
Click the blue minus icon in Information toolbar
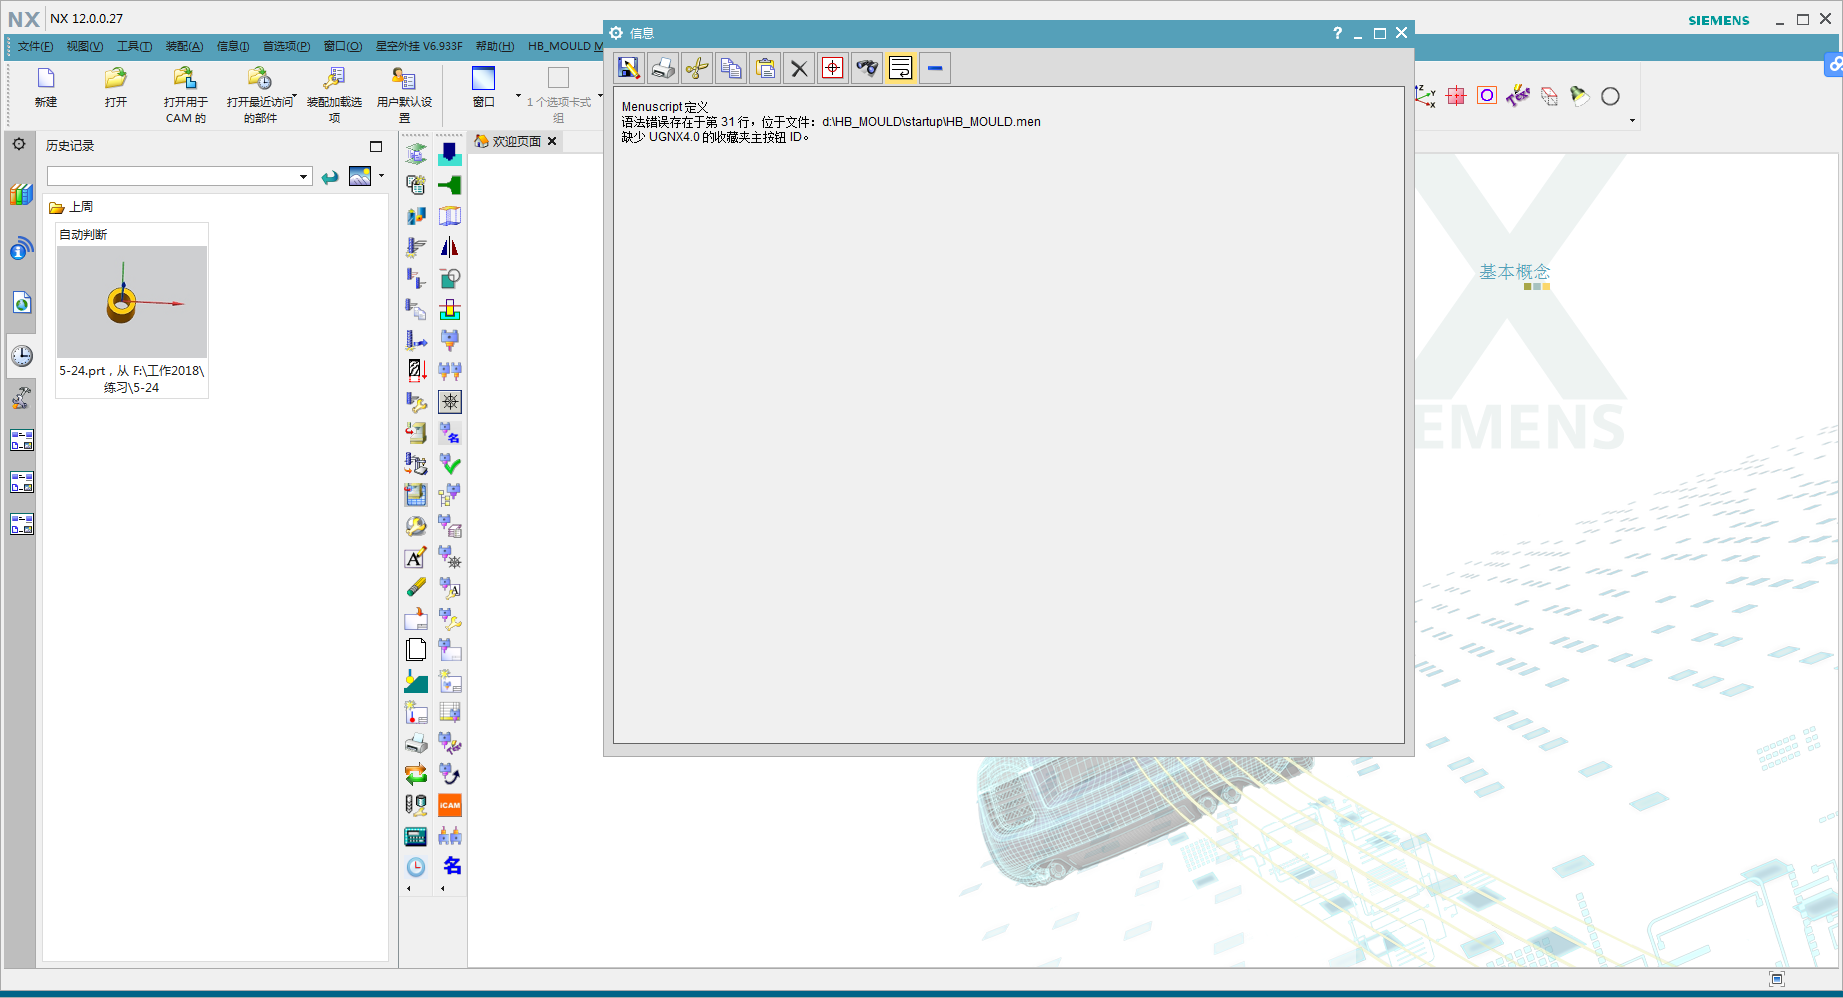(935, 68)
